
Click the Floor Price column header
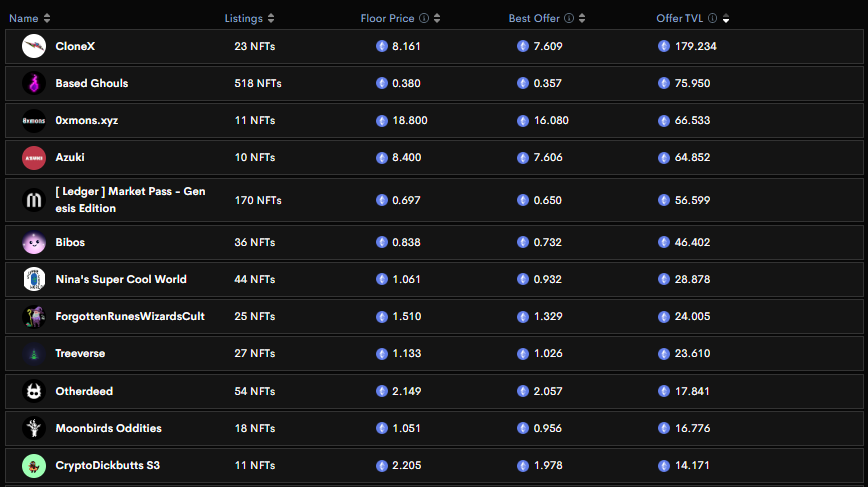coord(388,18)
